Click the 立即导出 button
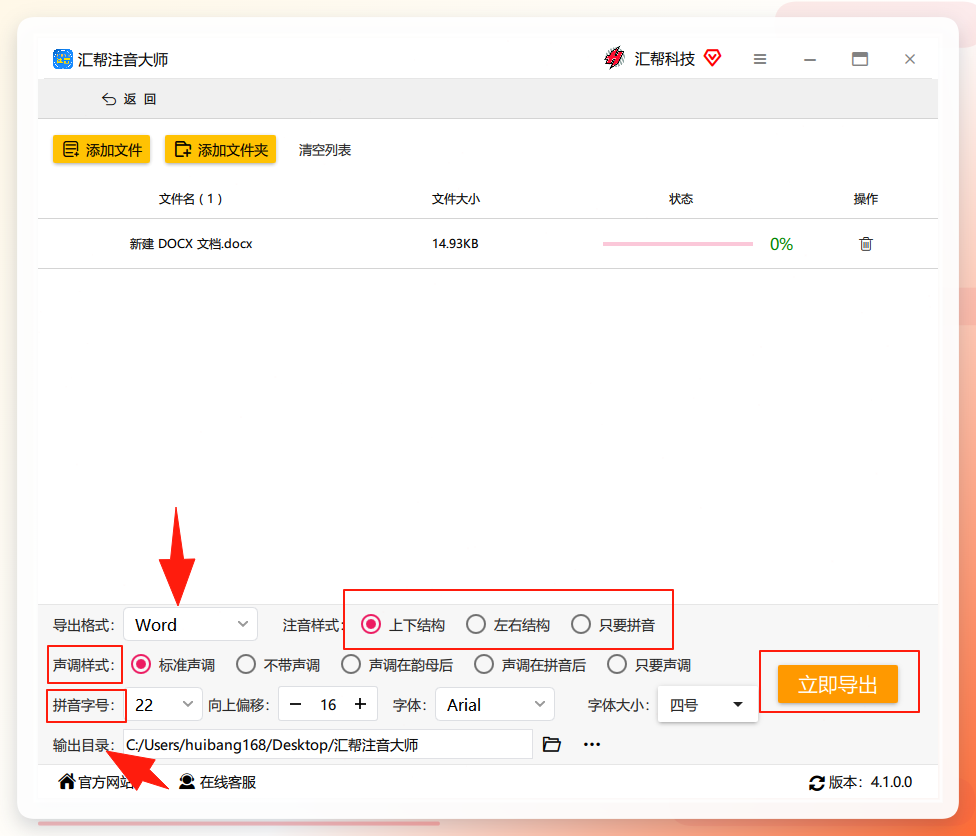Screen dimensions: 976x836 [838, 684]
